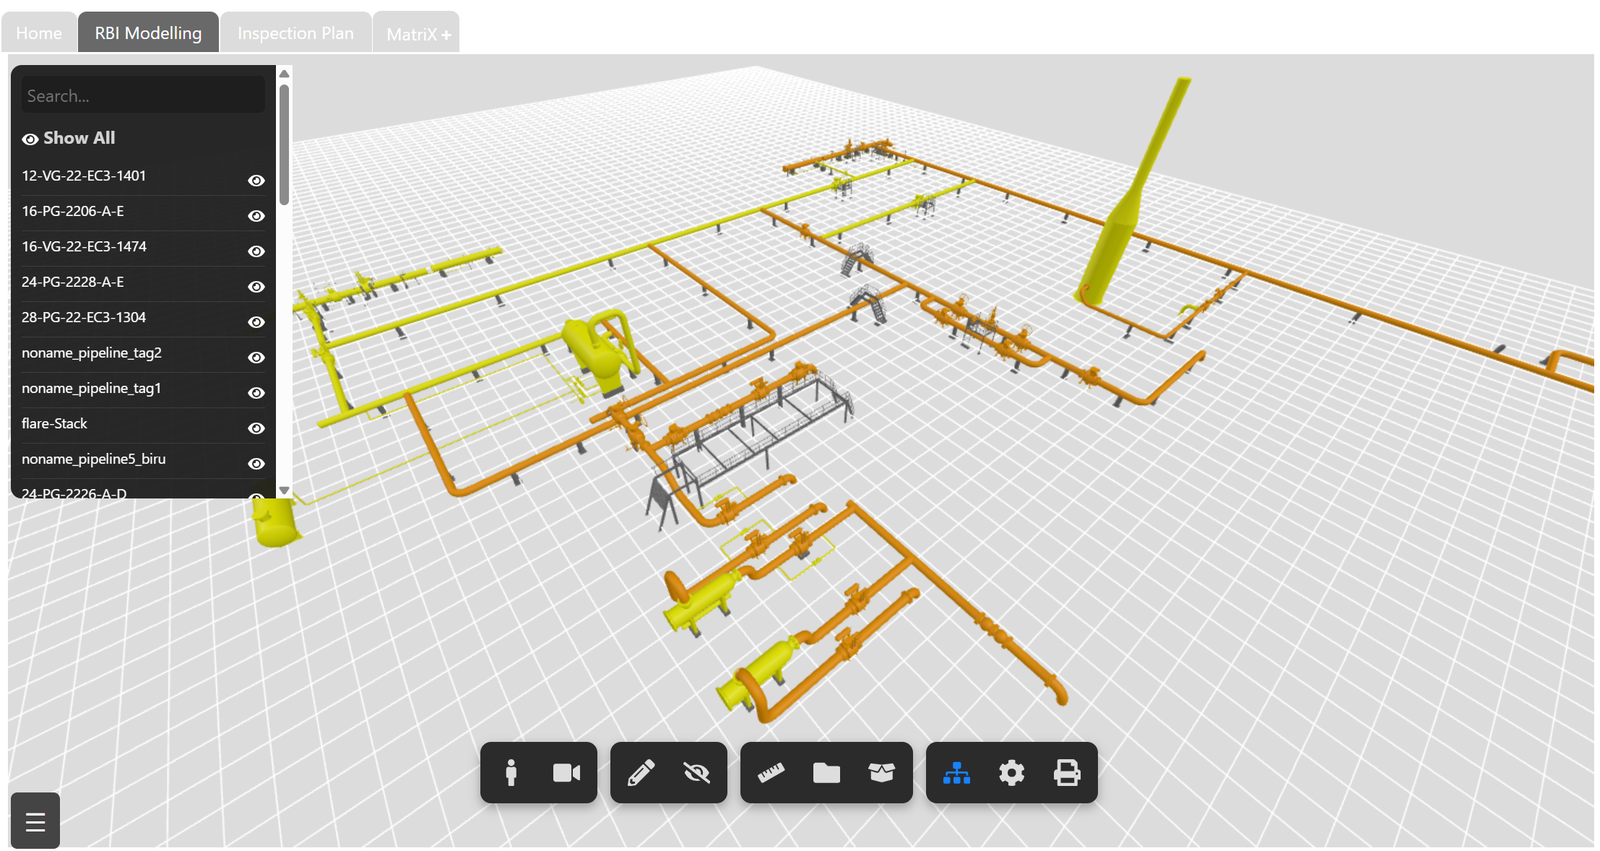Open viewer settings with the gear icon
The image size is (1600, 851).
(x=1012, y=773)
